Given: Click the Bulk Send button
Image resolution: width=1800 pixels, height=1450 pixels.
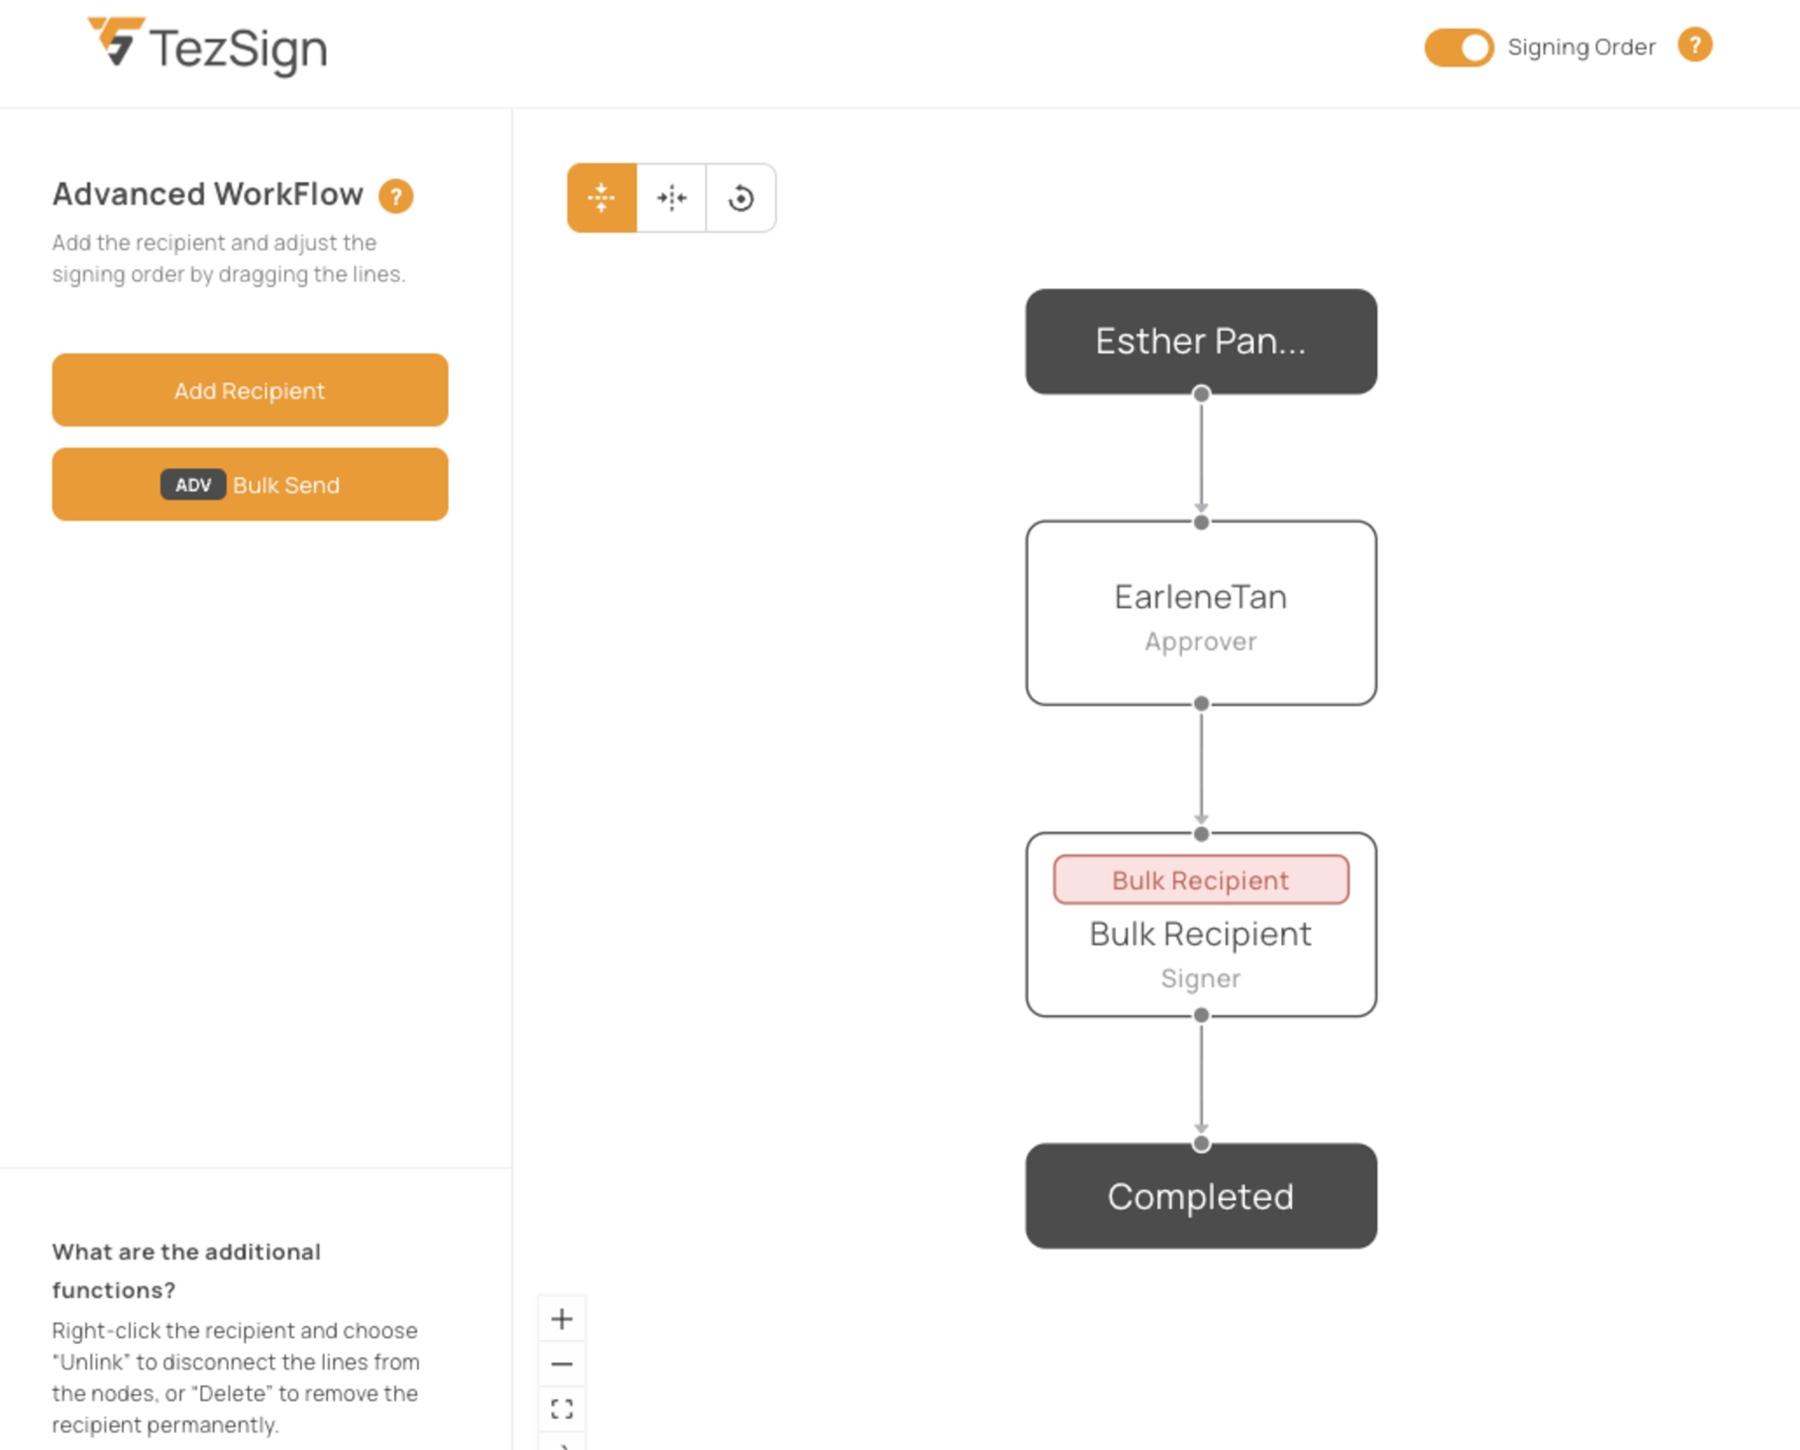Looking at the screenshot, I should coord(250,485).
